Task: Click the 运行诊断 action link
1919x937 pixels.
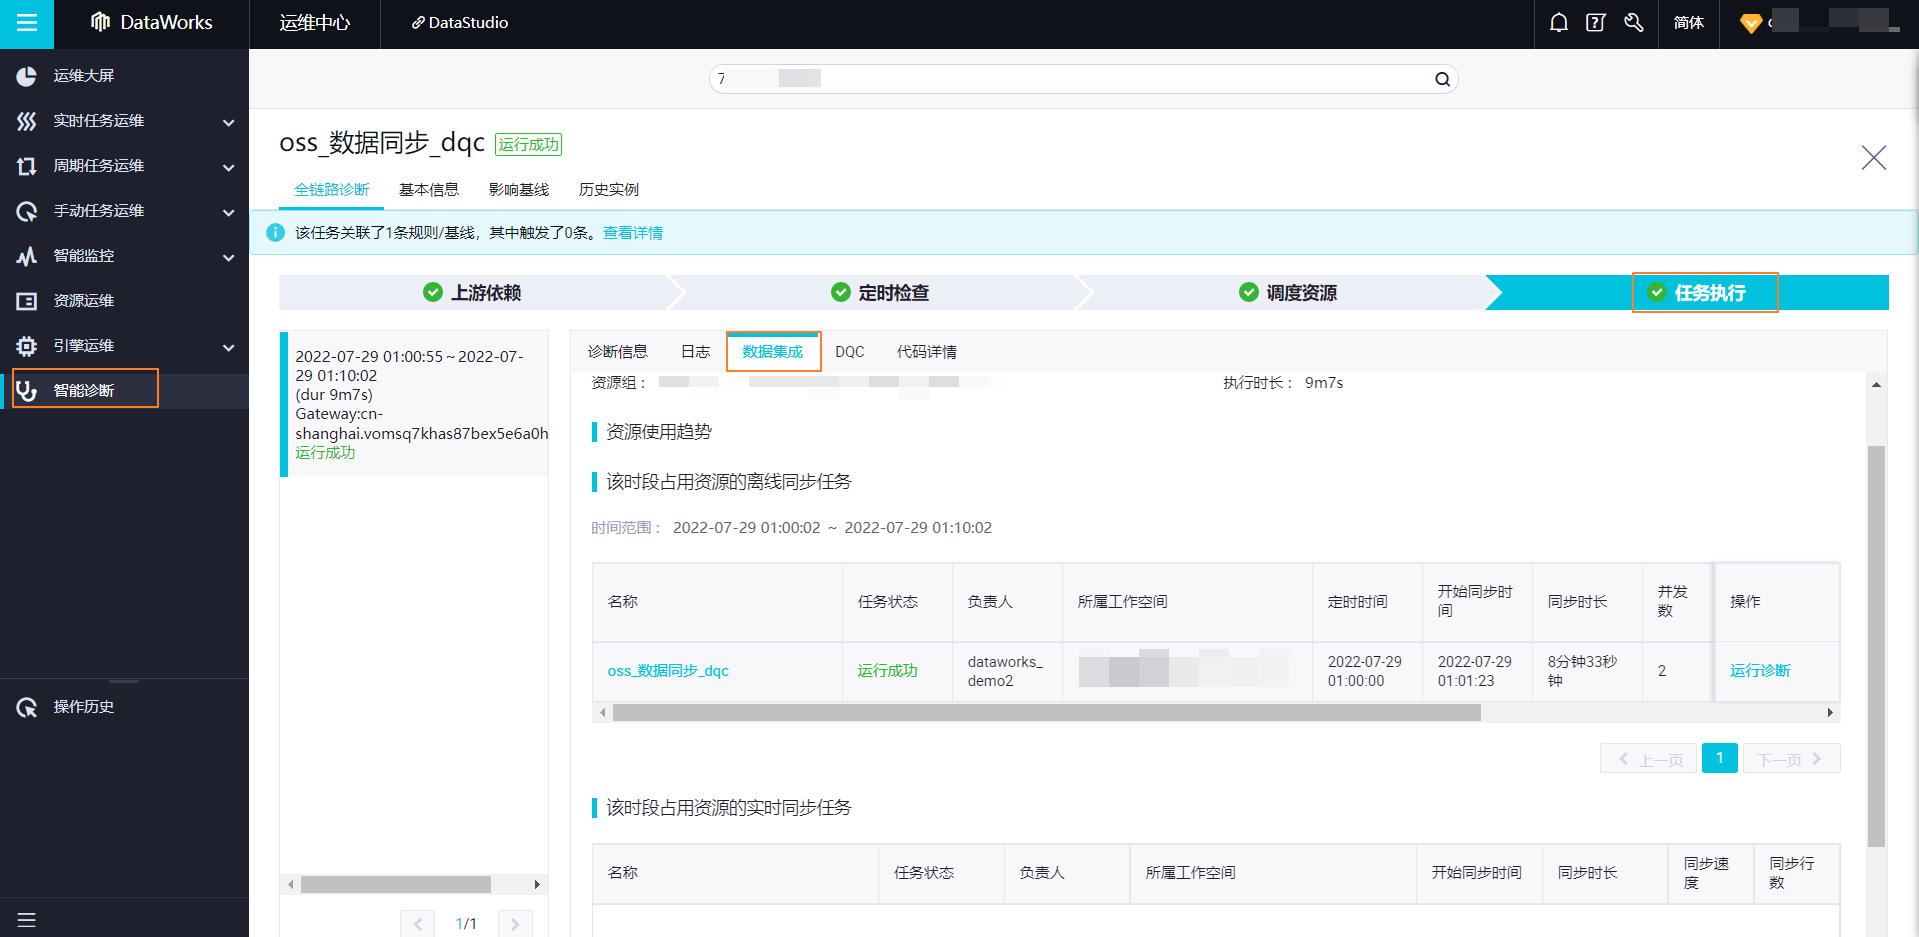Action: [x=1760, y=671]
